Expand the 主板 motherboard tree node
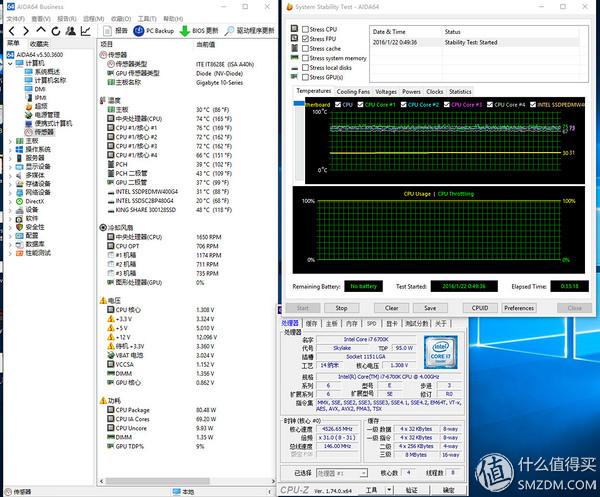The height and width of the screenshot is (497, 600). click(x=9, y=140)
